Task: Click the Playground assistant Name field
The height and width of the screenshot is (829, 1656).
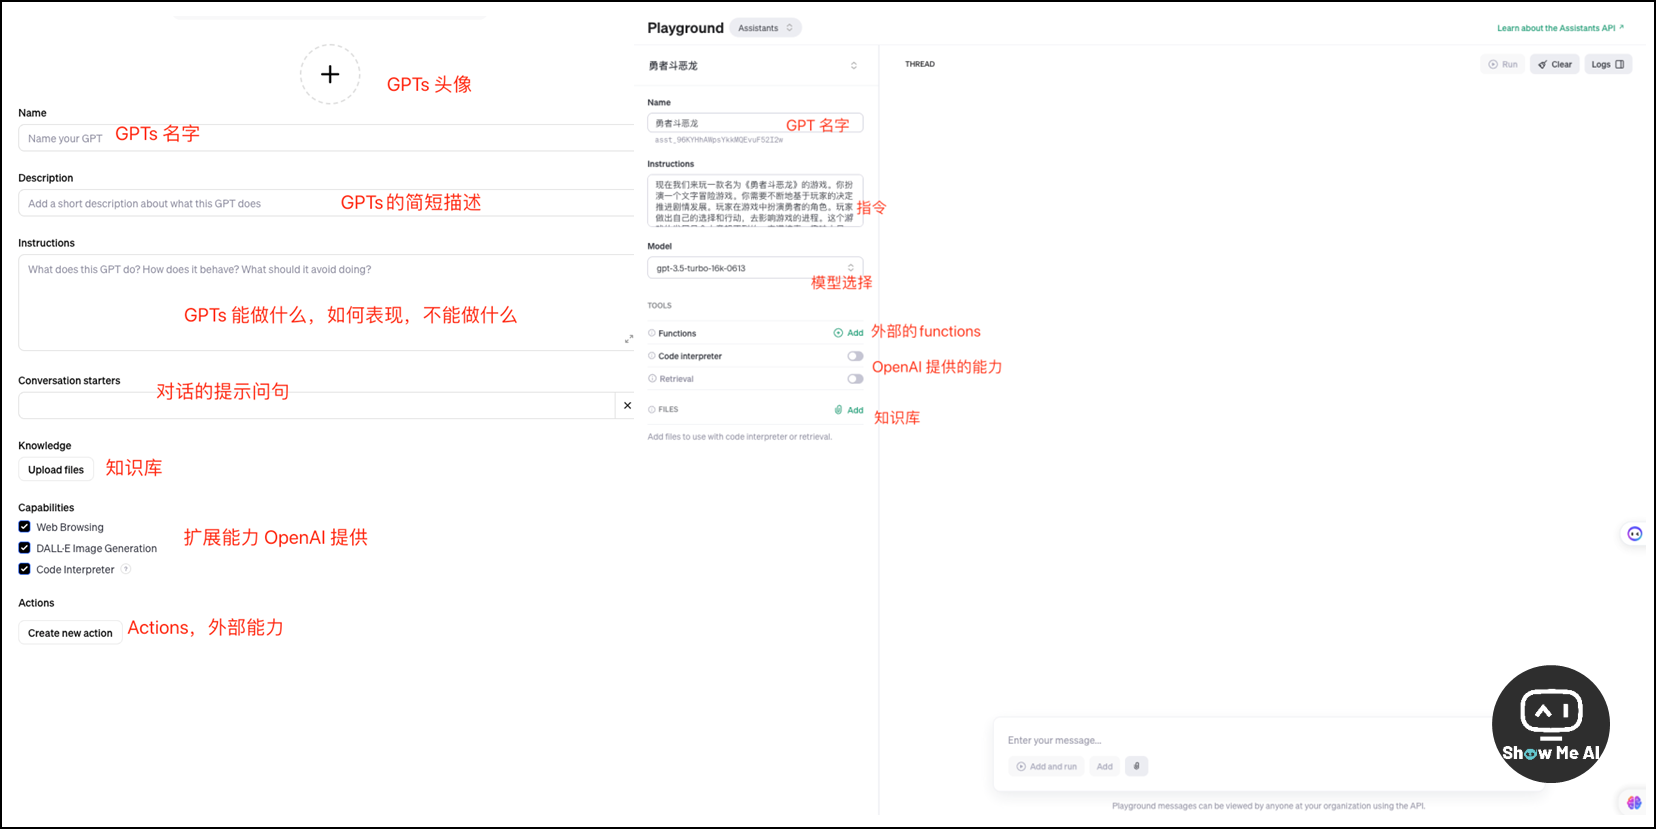Action: [x=755, y=123]
